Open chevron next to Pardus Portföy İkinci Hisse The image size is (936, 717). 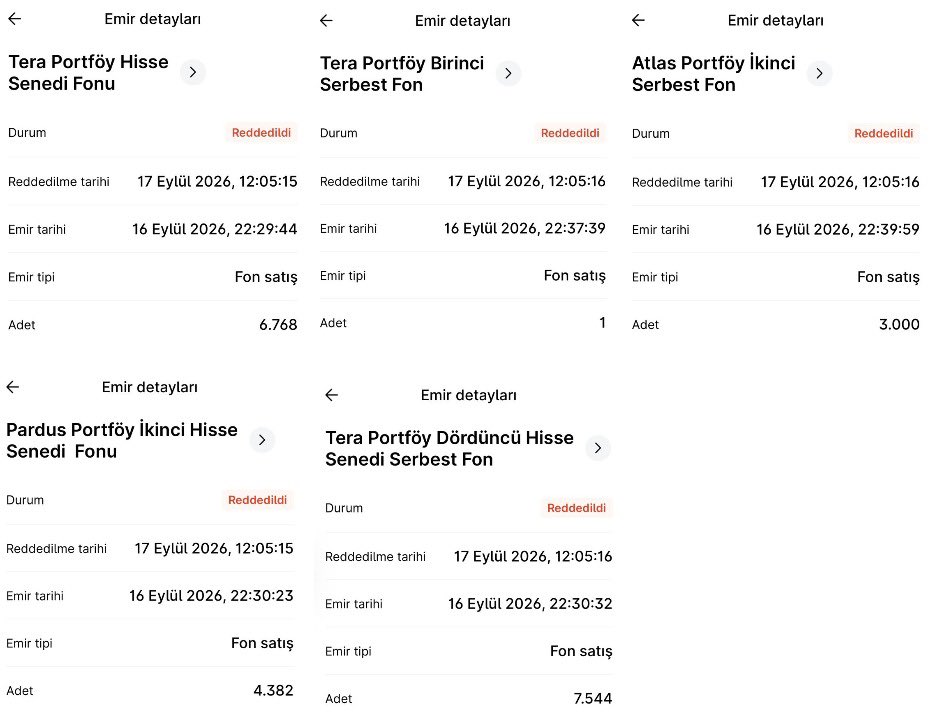[x=262, y=440]
